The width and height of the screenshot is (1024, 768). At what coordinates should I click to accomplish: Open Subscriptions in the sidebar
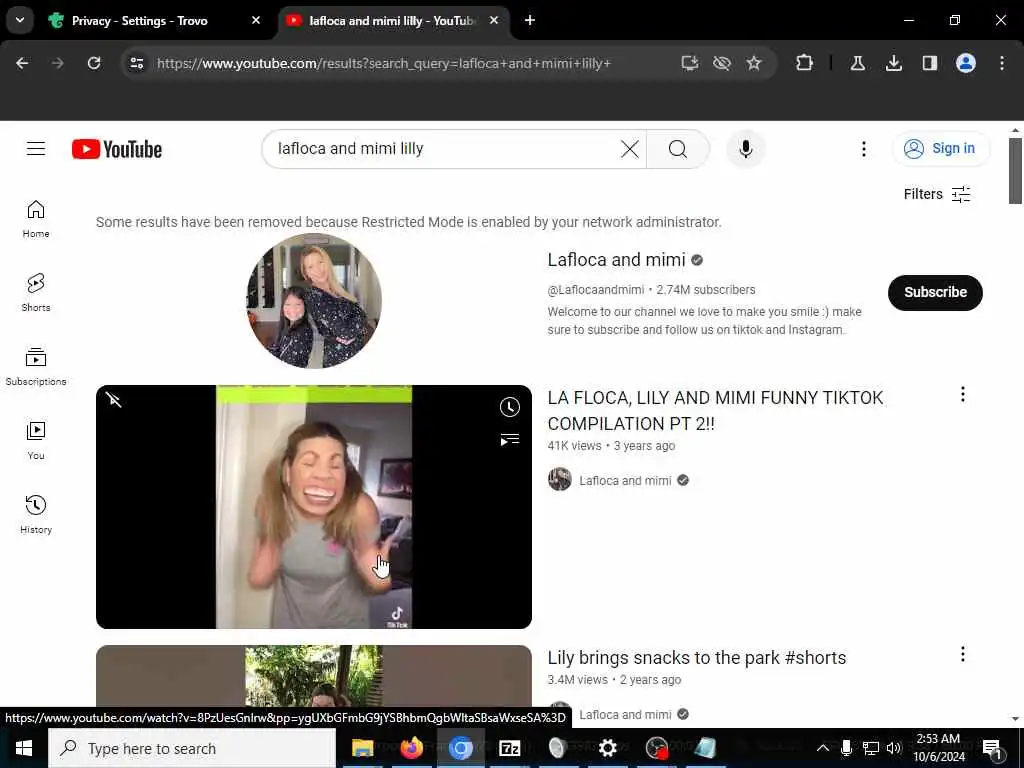tap(36, 366)
